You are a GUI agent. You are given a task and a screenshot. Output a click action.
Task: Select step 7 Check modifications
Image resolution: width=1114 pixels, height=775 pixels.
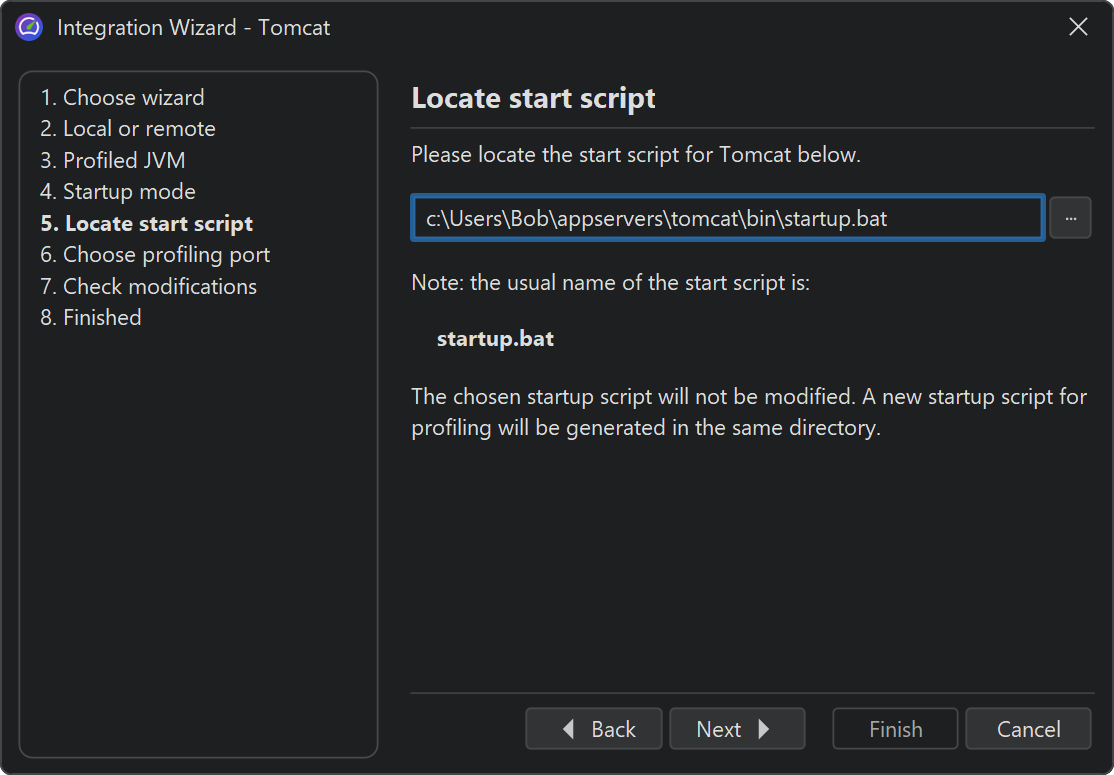(149, 286)
